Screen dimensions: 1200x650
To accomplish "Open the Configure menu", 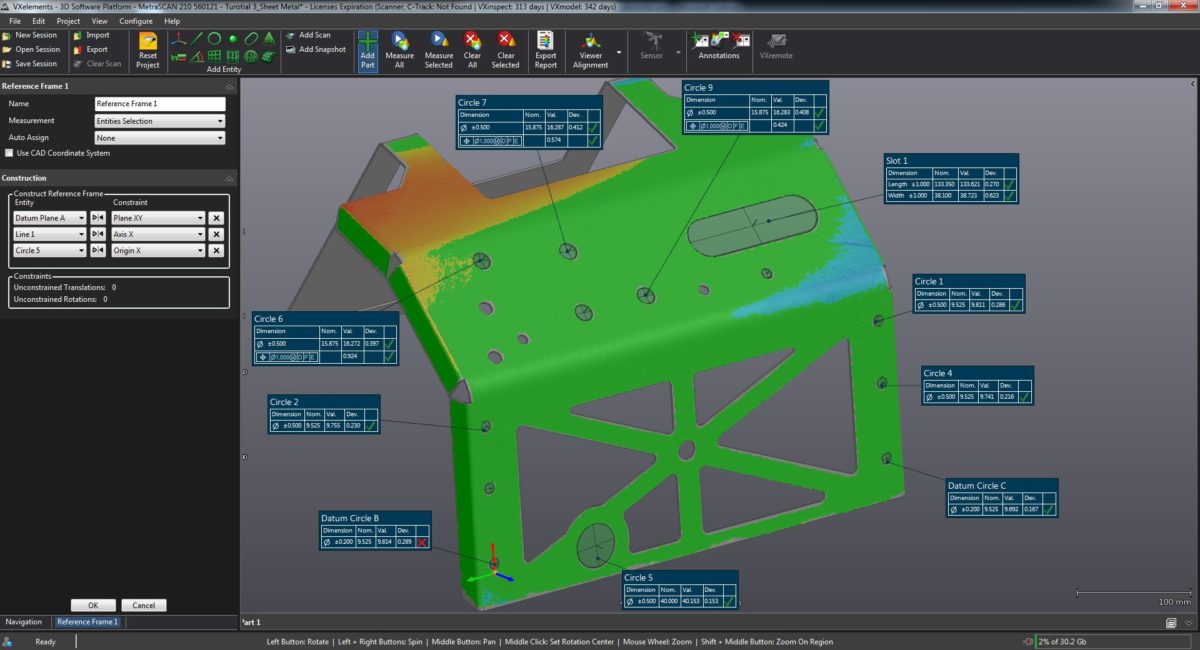I will pyautogui.click(x=136, y=20).
